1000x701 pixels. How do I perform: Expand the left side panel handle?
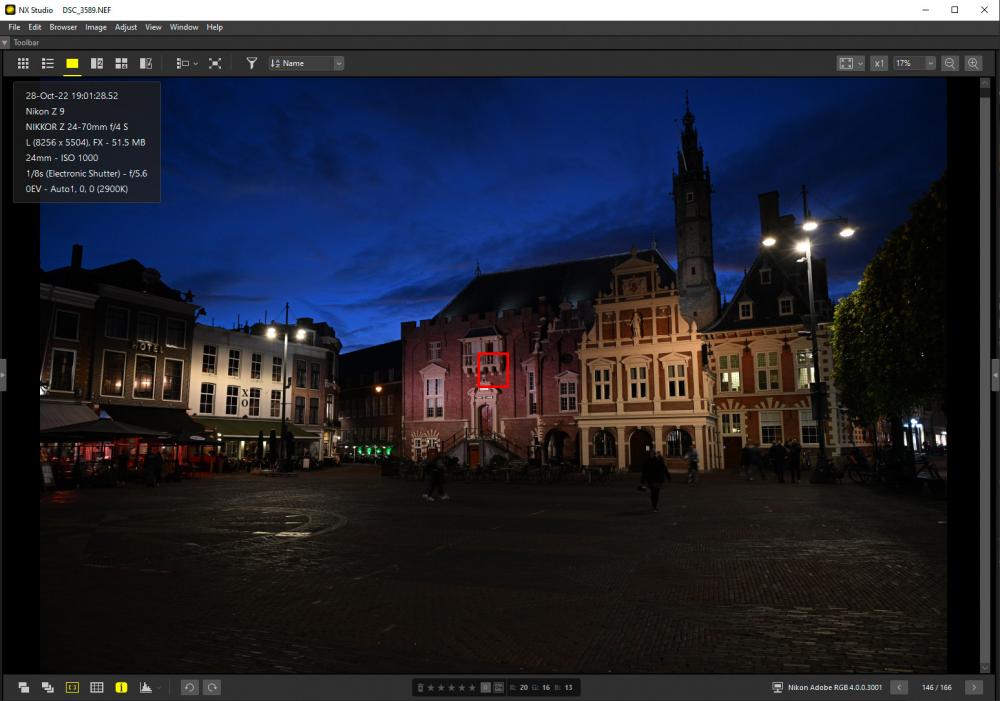tap(3, 375)
